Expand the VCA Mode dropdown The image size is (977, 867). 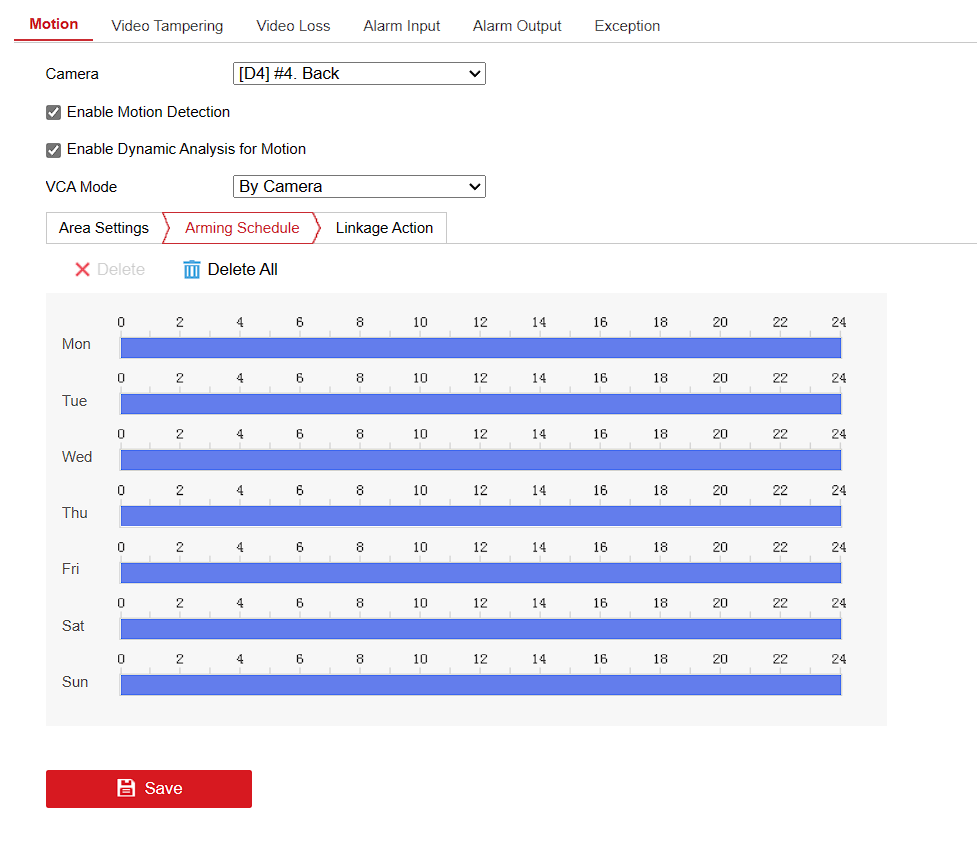click(358, 186)
